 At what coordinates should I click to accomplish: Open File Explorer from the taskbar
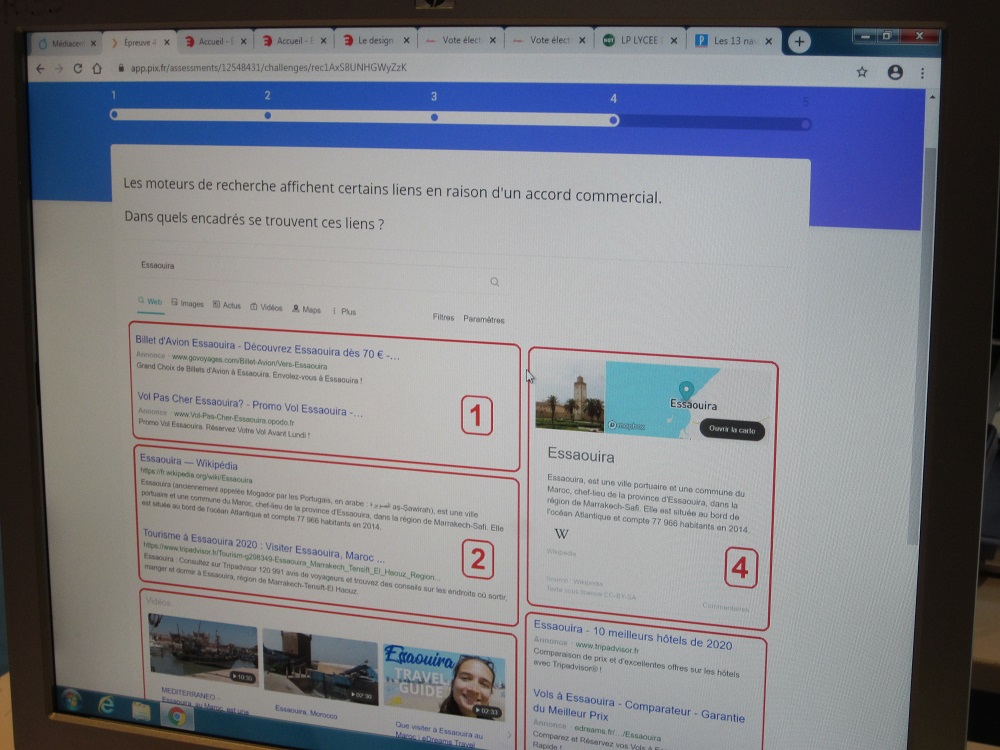(141, 710)
